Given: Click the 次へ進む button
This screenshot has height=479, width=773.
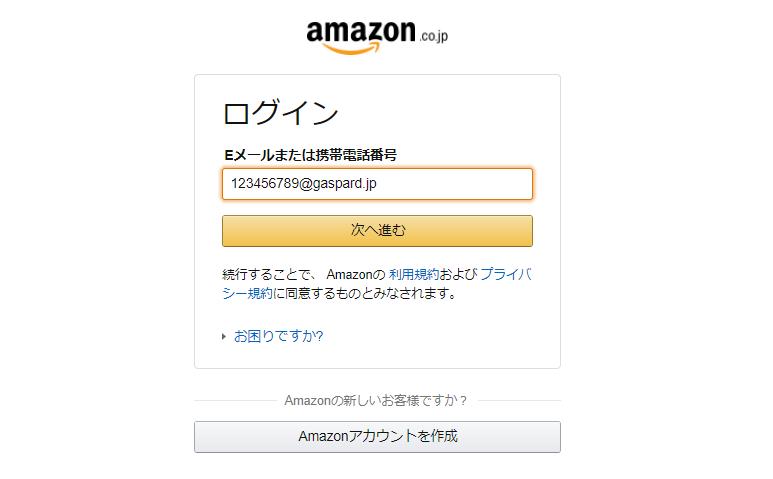Looking at the screenshot, I should (377, 231).
